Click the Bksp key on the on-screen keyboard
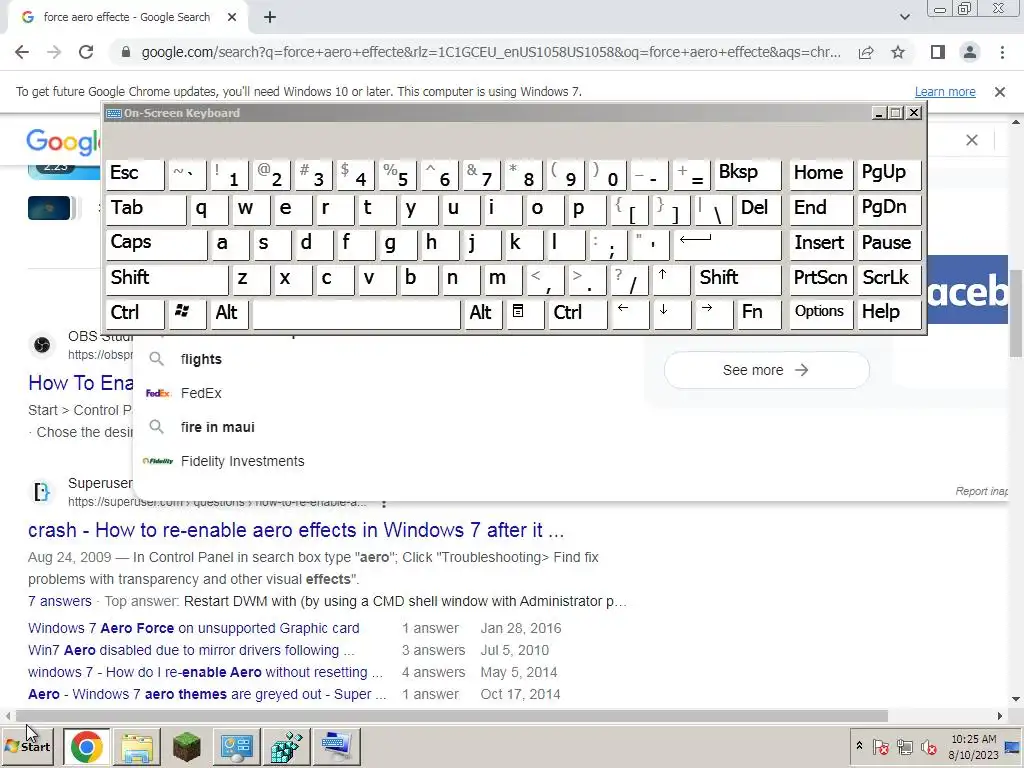The height and width of the screenshot is (768, 1024). pyautogui.click(x=748, y=174)
